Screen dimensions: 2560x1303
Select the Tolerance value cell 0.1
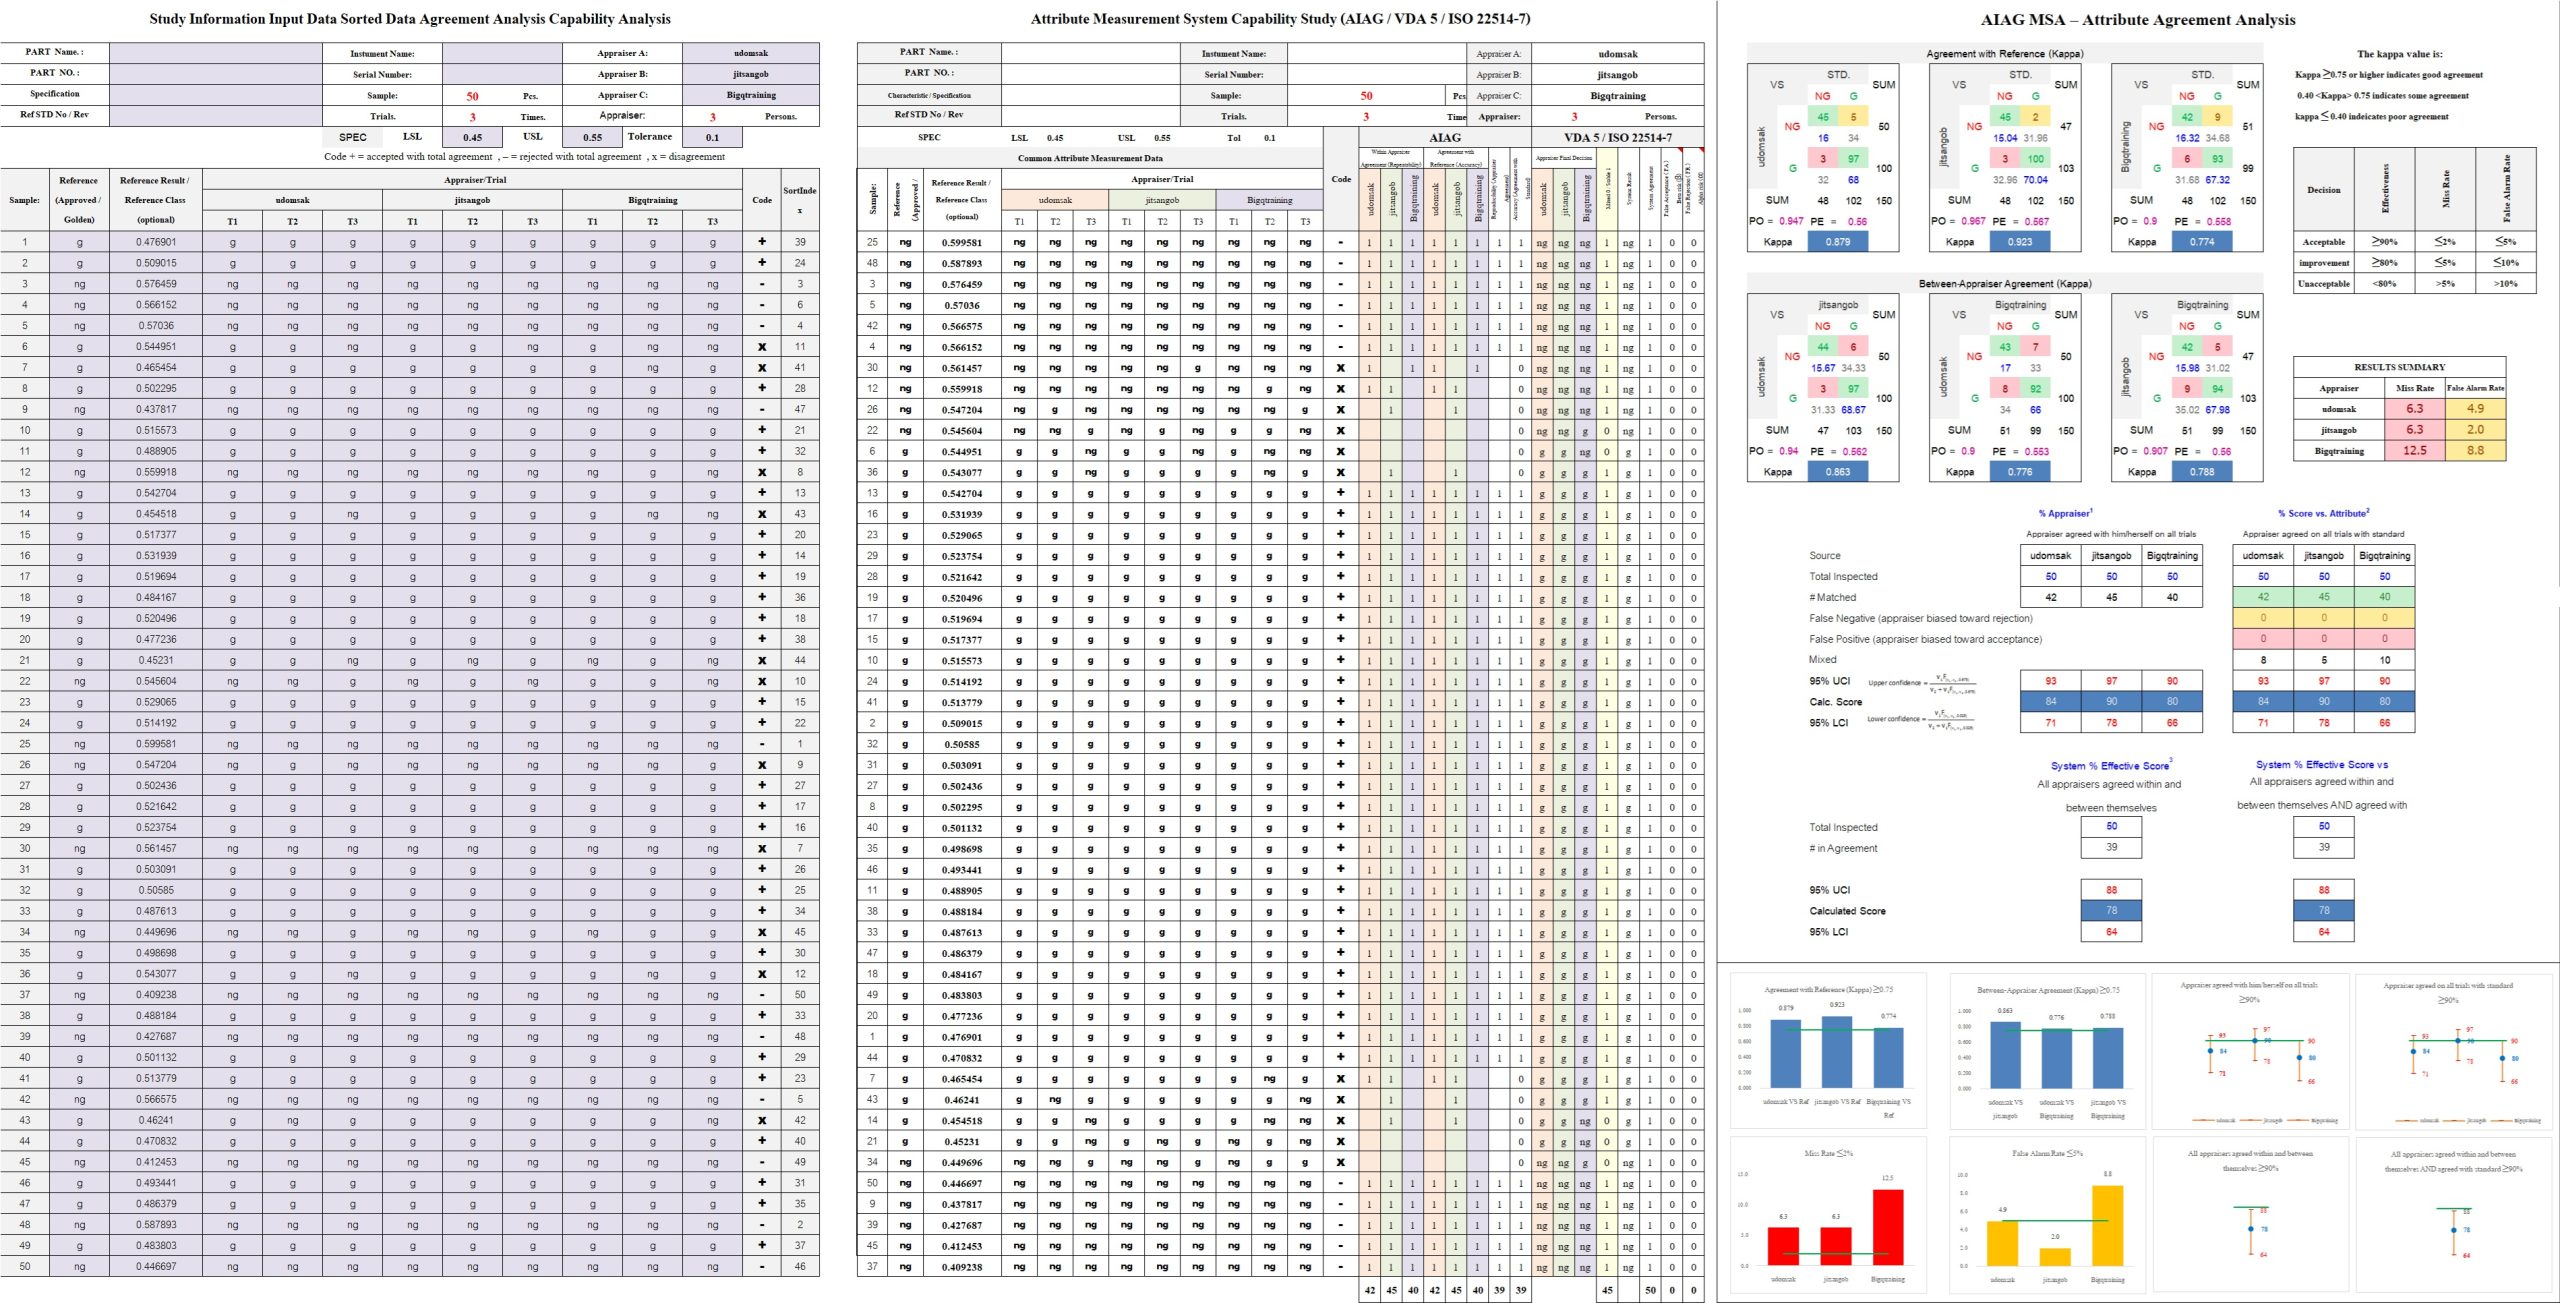coord(712,138)
